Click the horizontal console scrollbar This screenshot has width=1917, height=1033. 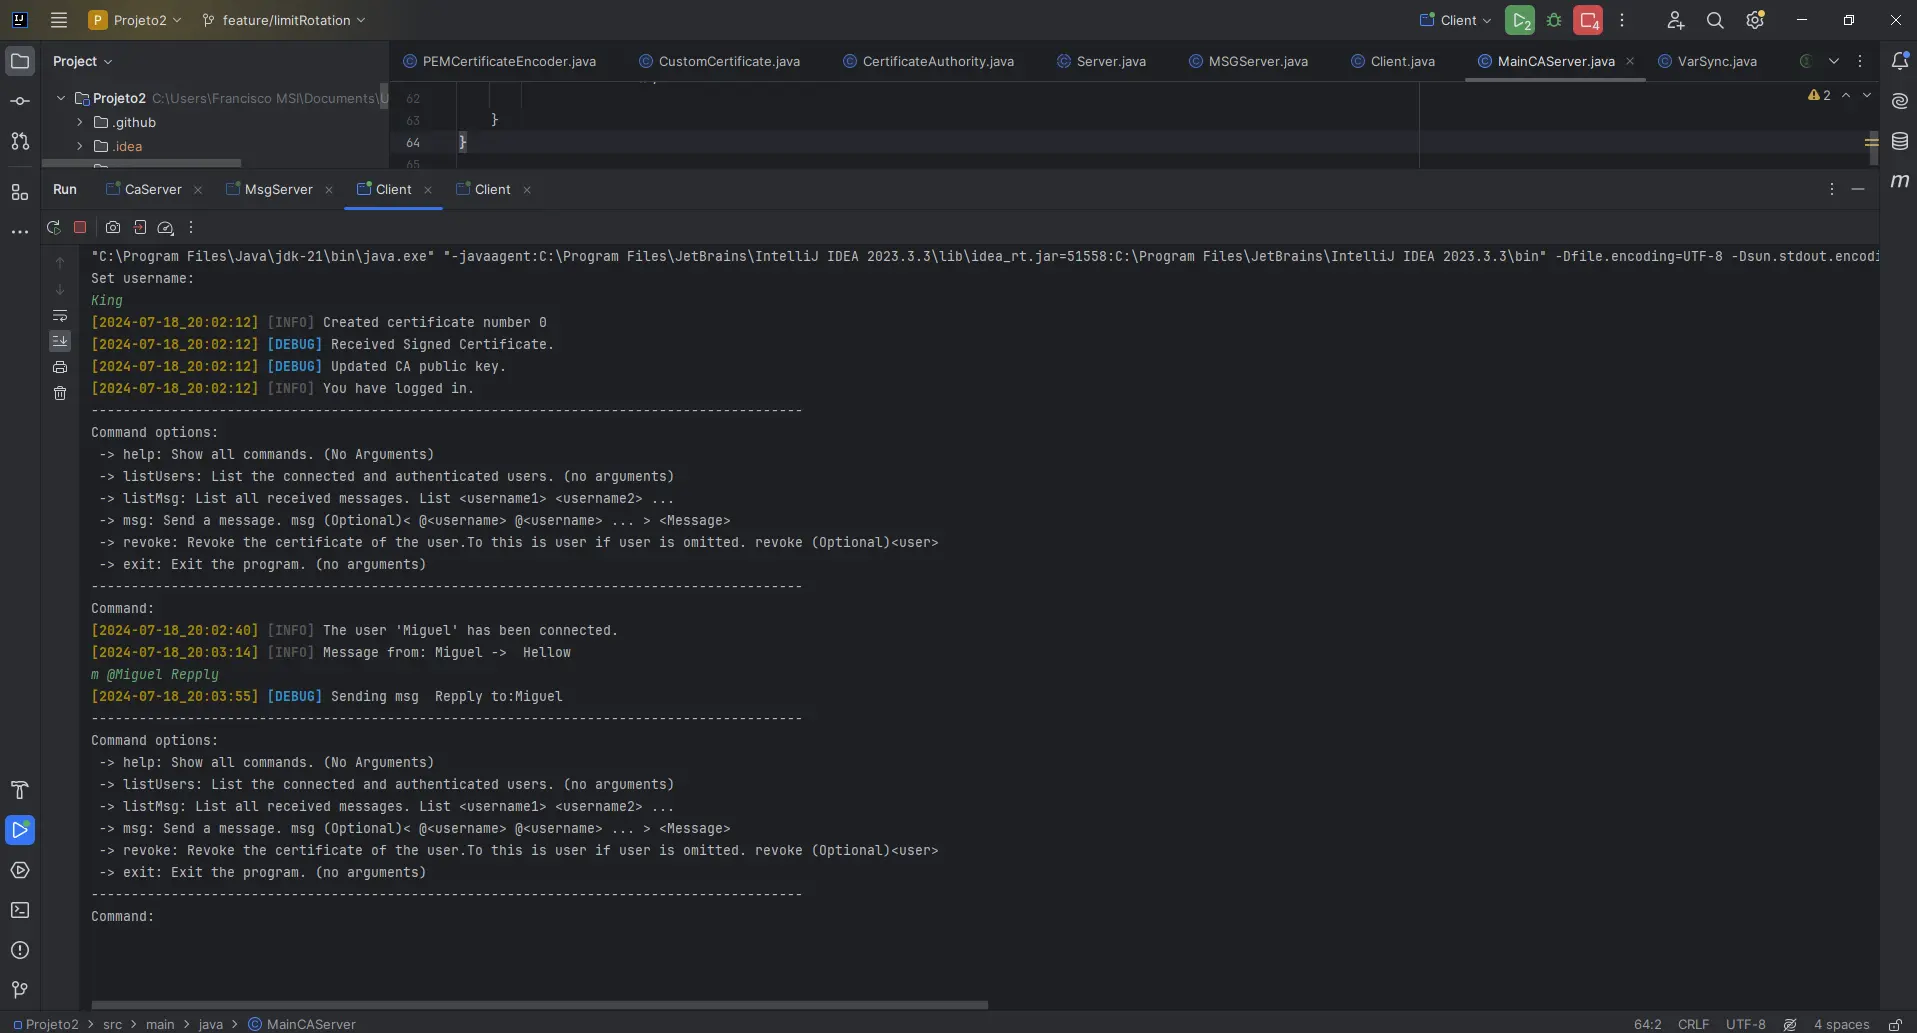(539, 1004)
